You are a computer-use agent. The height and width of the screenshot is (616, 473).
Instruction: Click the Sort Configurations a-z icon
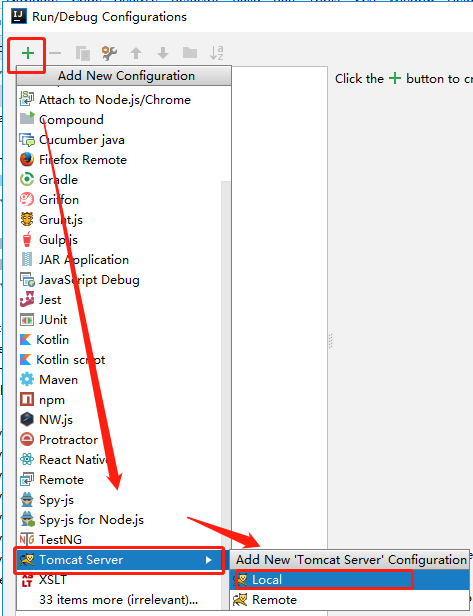pos(216,53)
